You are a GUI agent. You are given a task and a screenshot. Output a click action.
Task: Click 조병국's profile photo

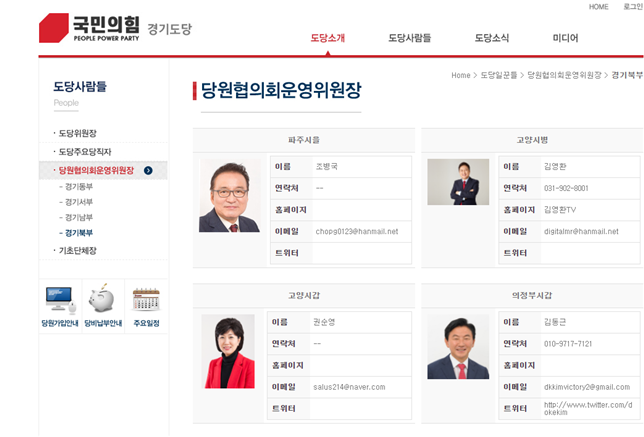[229, 195]
